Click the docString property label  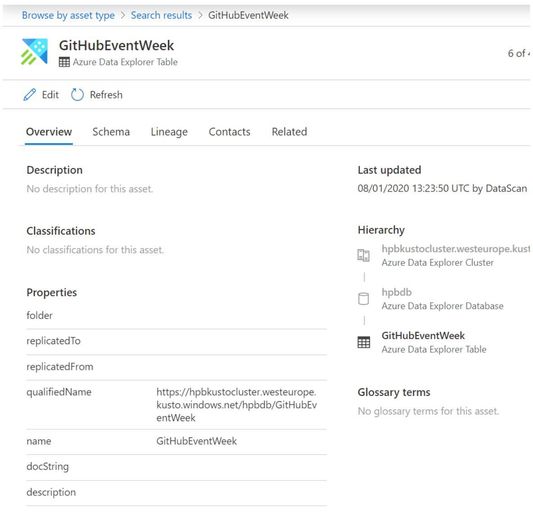point(48,467)
